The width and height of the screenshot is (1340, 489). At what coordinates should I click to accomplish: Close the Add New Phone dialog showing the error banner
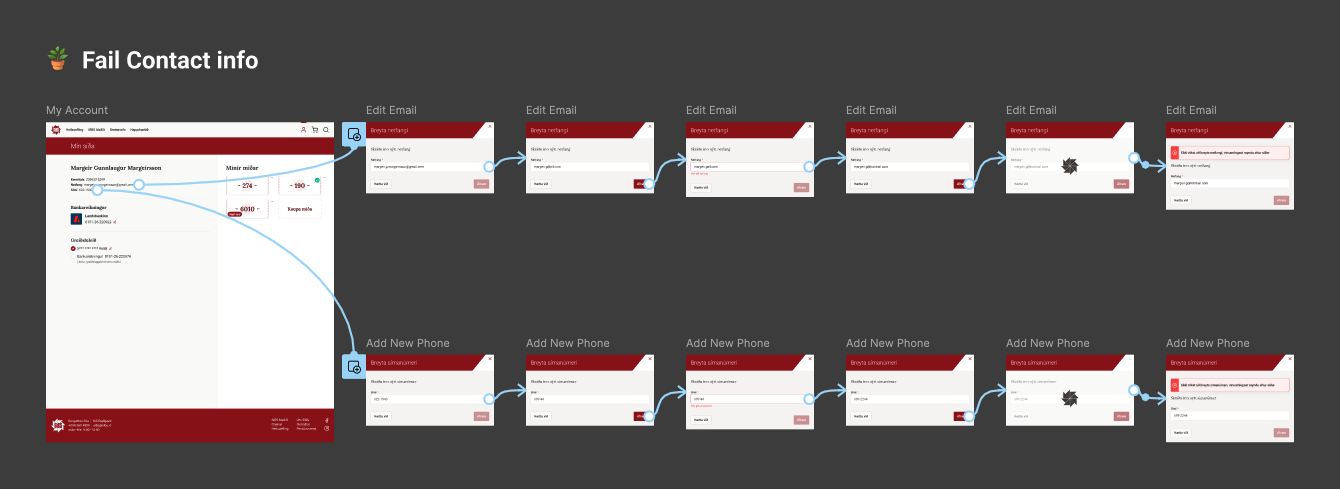1289,359
